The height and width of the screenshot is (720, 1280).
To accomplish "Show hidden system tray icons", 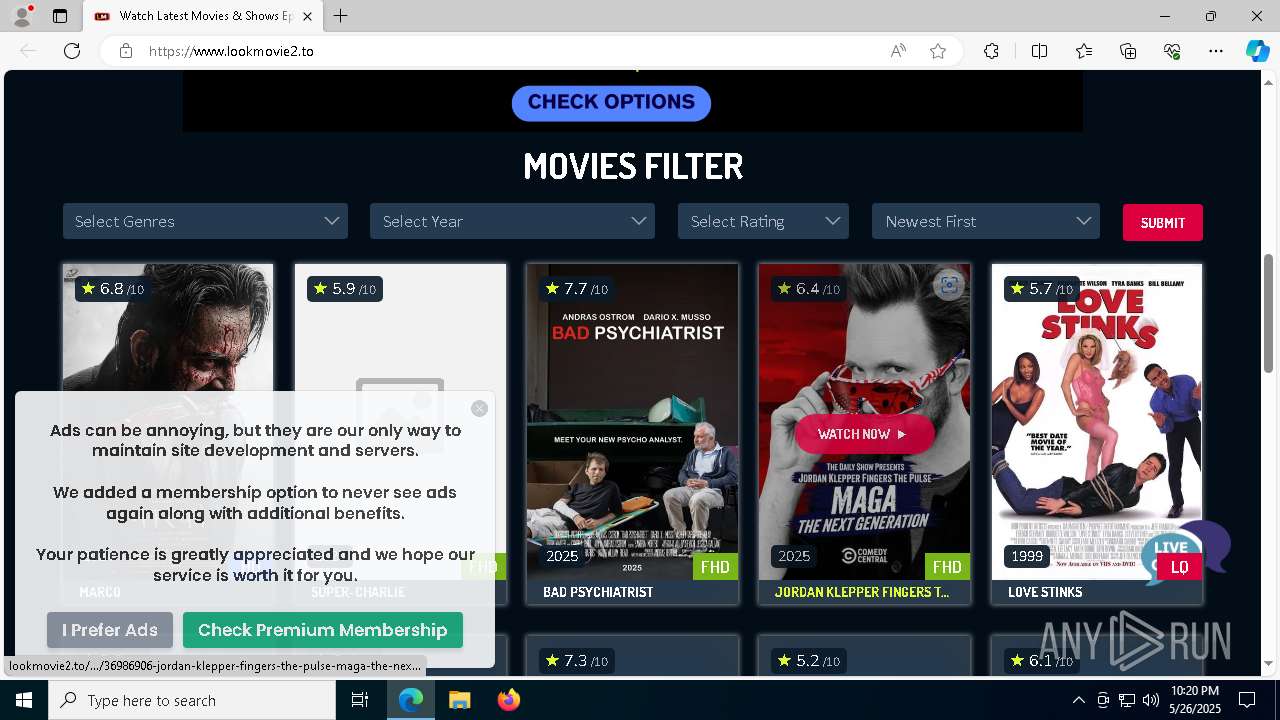I will (x=1078, y=700).
